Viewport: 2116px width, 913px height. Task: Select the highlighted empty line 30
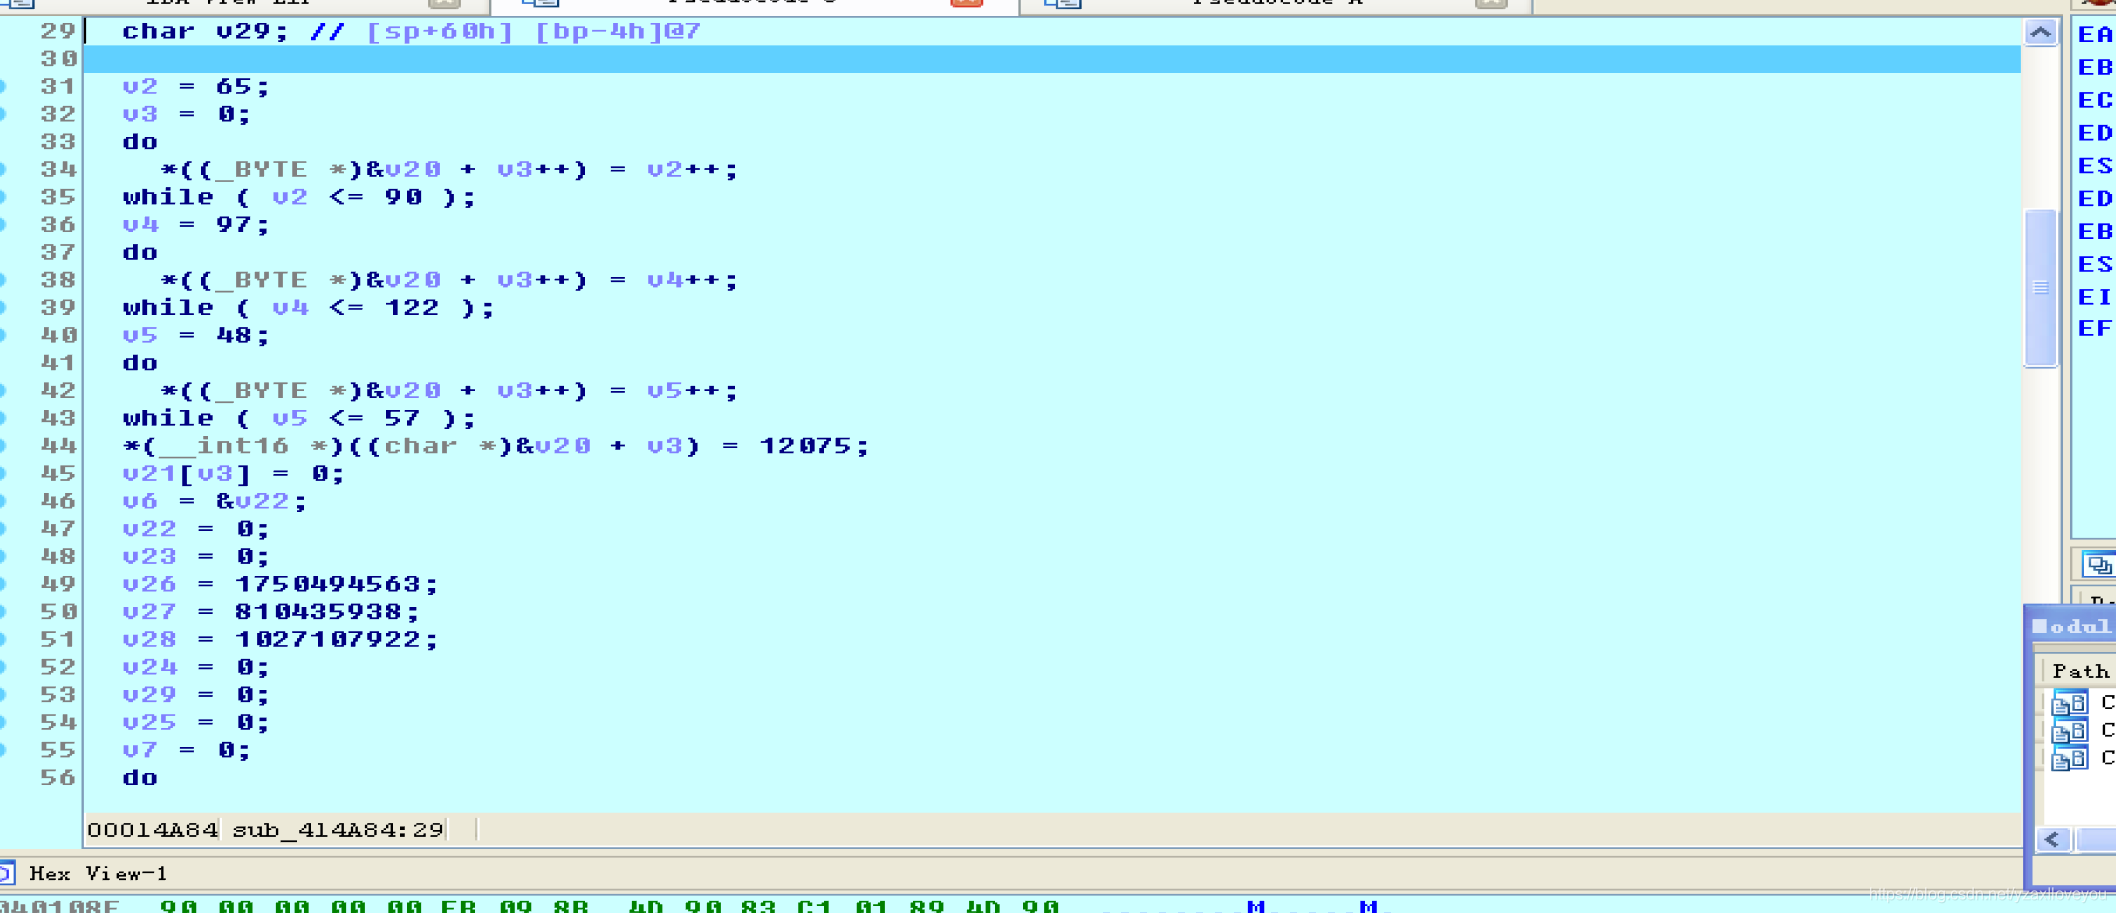click(1051, 59)
